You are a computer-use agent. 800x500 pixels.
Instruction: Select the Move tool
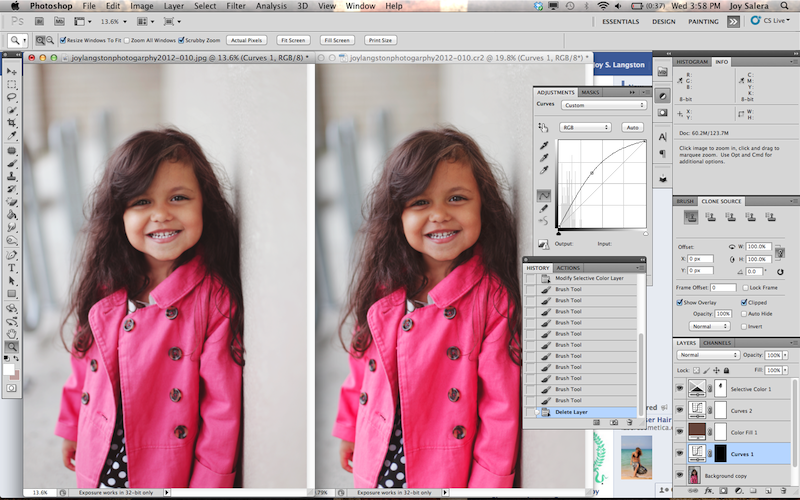click(12, 71)
